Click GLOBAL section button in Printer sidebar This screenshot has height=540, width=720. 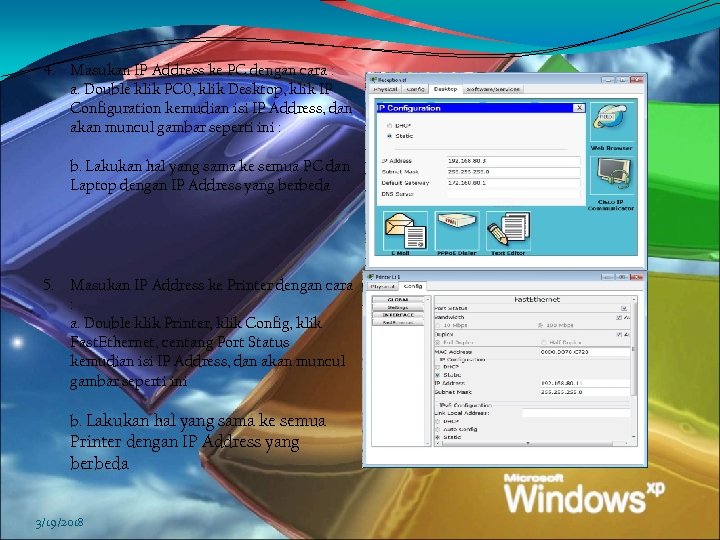(x=398, y=300)
